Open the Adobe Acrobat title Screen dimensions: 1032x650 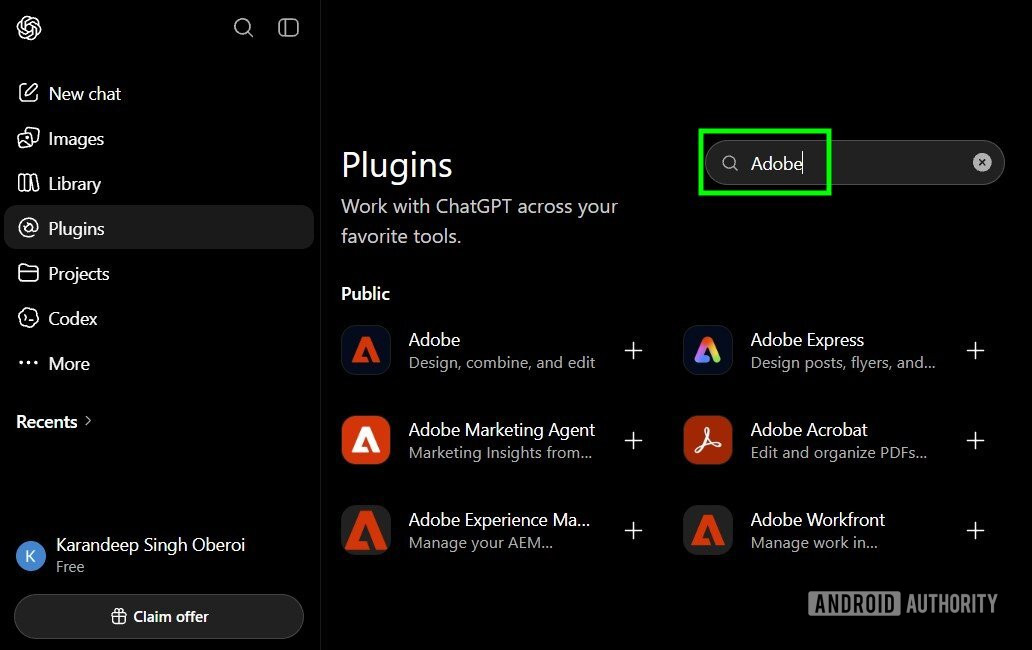coord(809,430)
